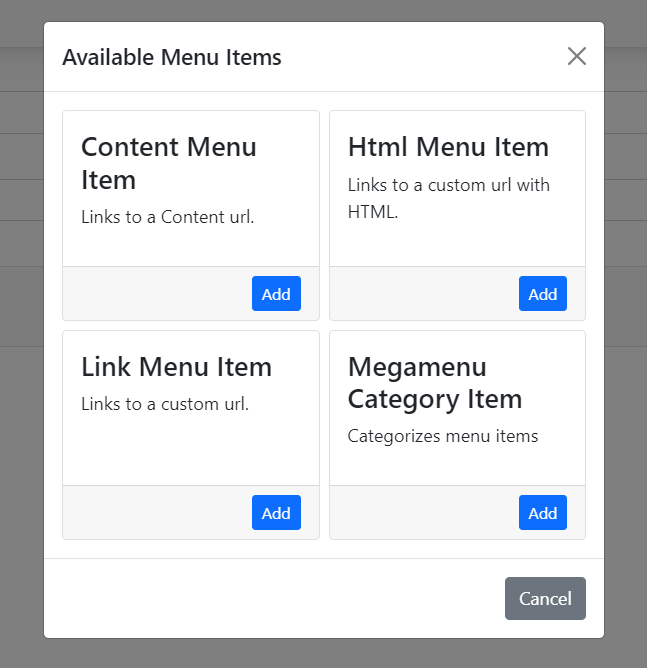Add a Link Menu Item

click(276, 513)
